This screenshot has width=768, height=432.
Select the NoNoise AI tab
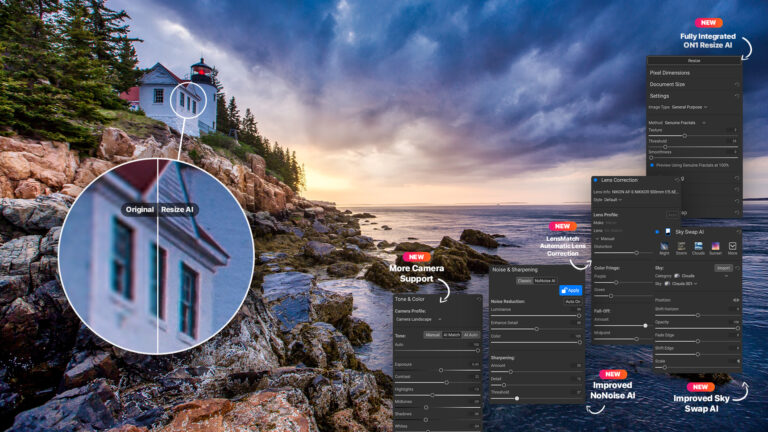tap(545, 281)
